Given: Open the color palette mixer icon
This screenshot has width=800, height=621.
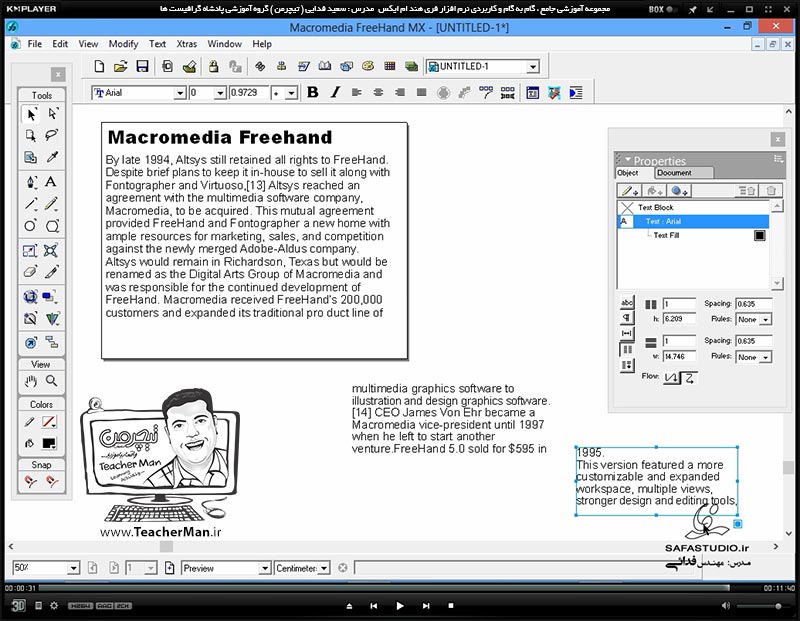Looking at the screenshot, I should (368, 66).
